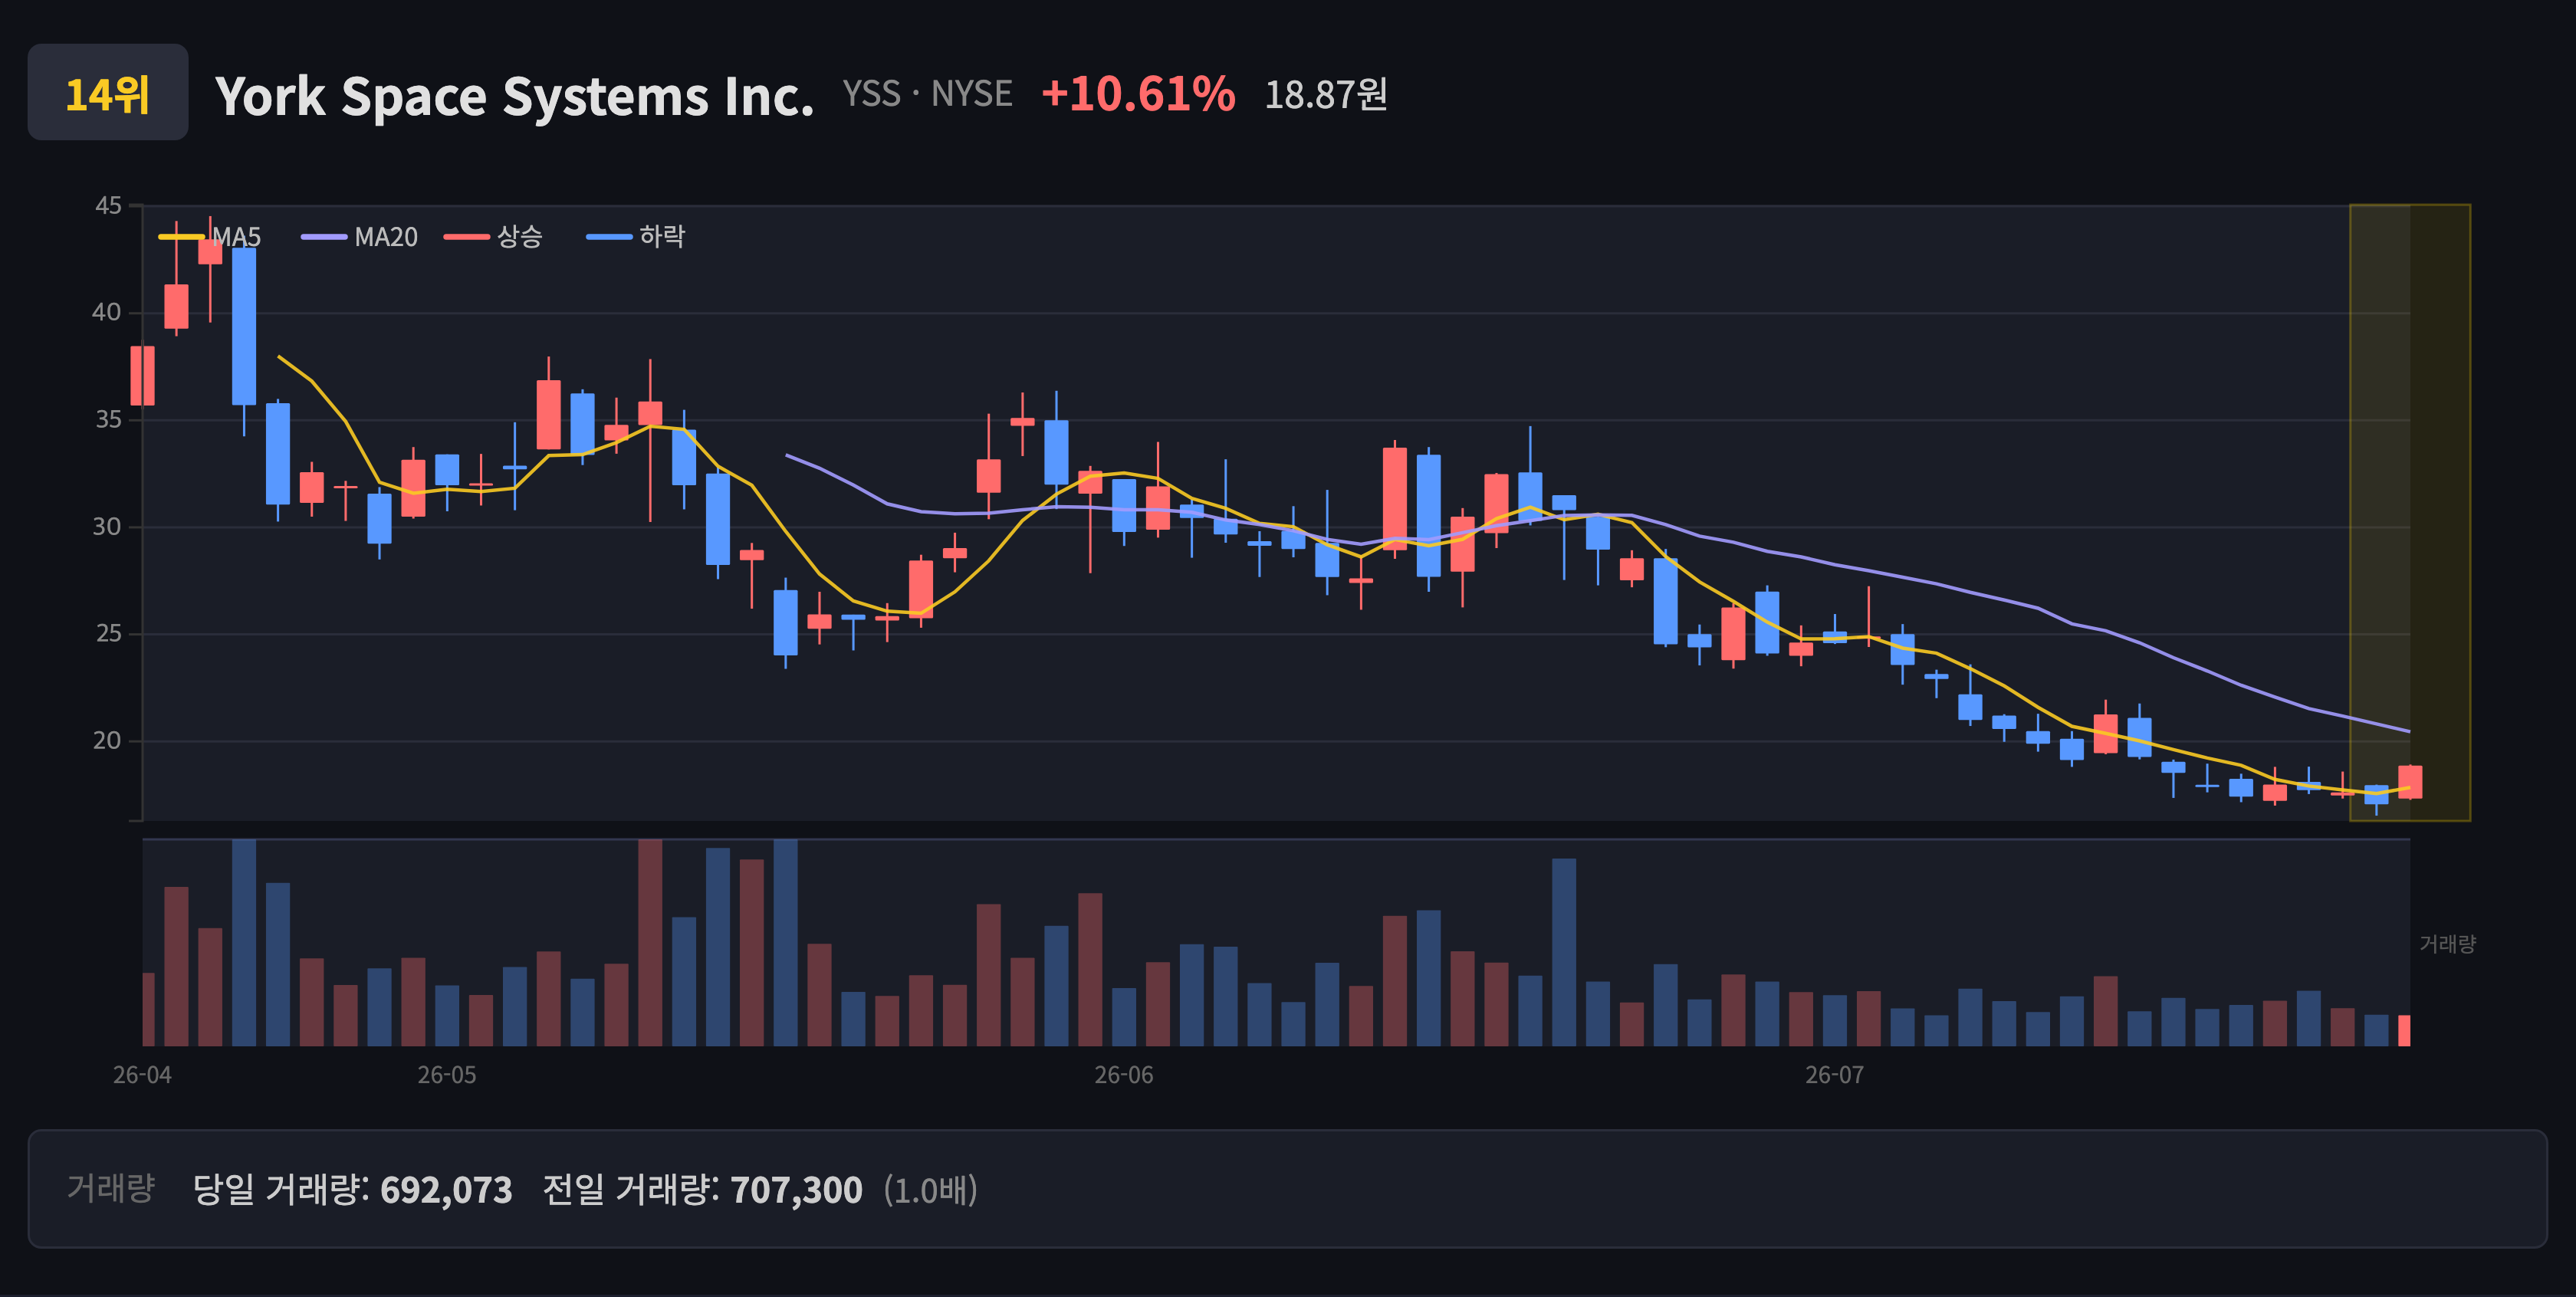Click the 전일 거래량: 707,300 value
Viewport: 2576px width, 1297px height.
tap(702, 1190)
